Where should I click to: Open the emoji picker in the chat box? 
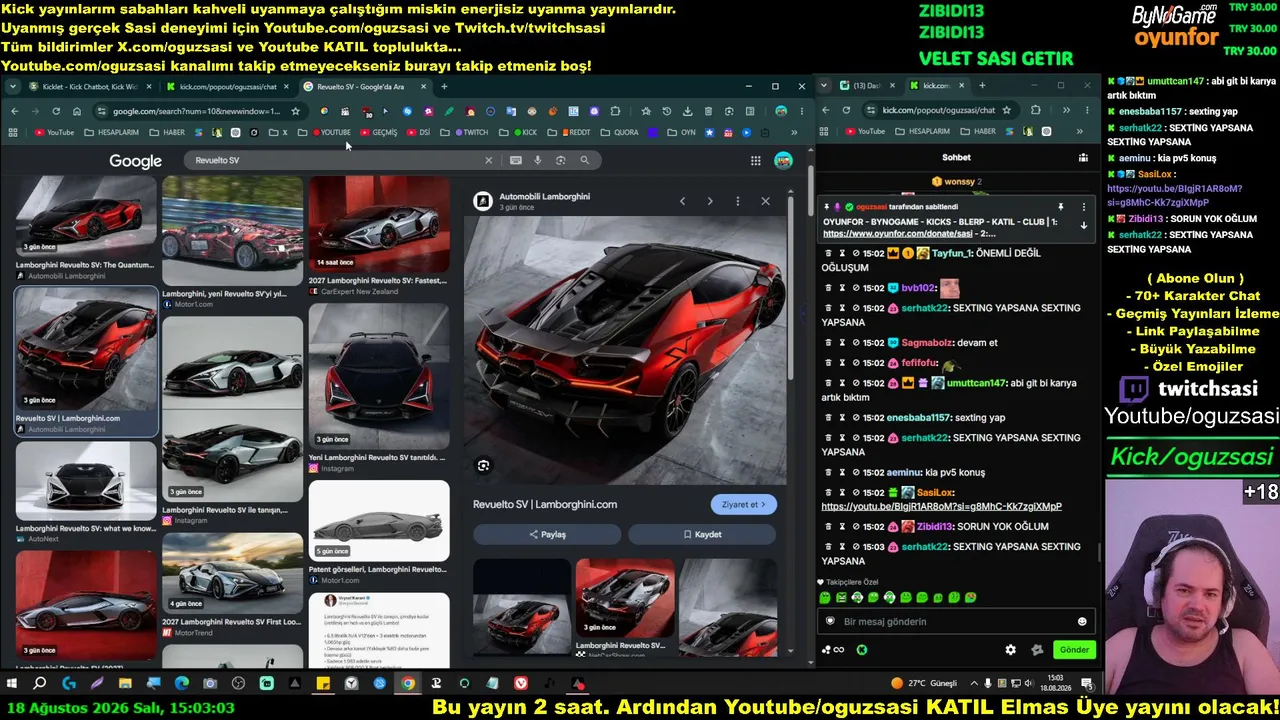[1082, 621]
